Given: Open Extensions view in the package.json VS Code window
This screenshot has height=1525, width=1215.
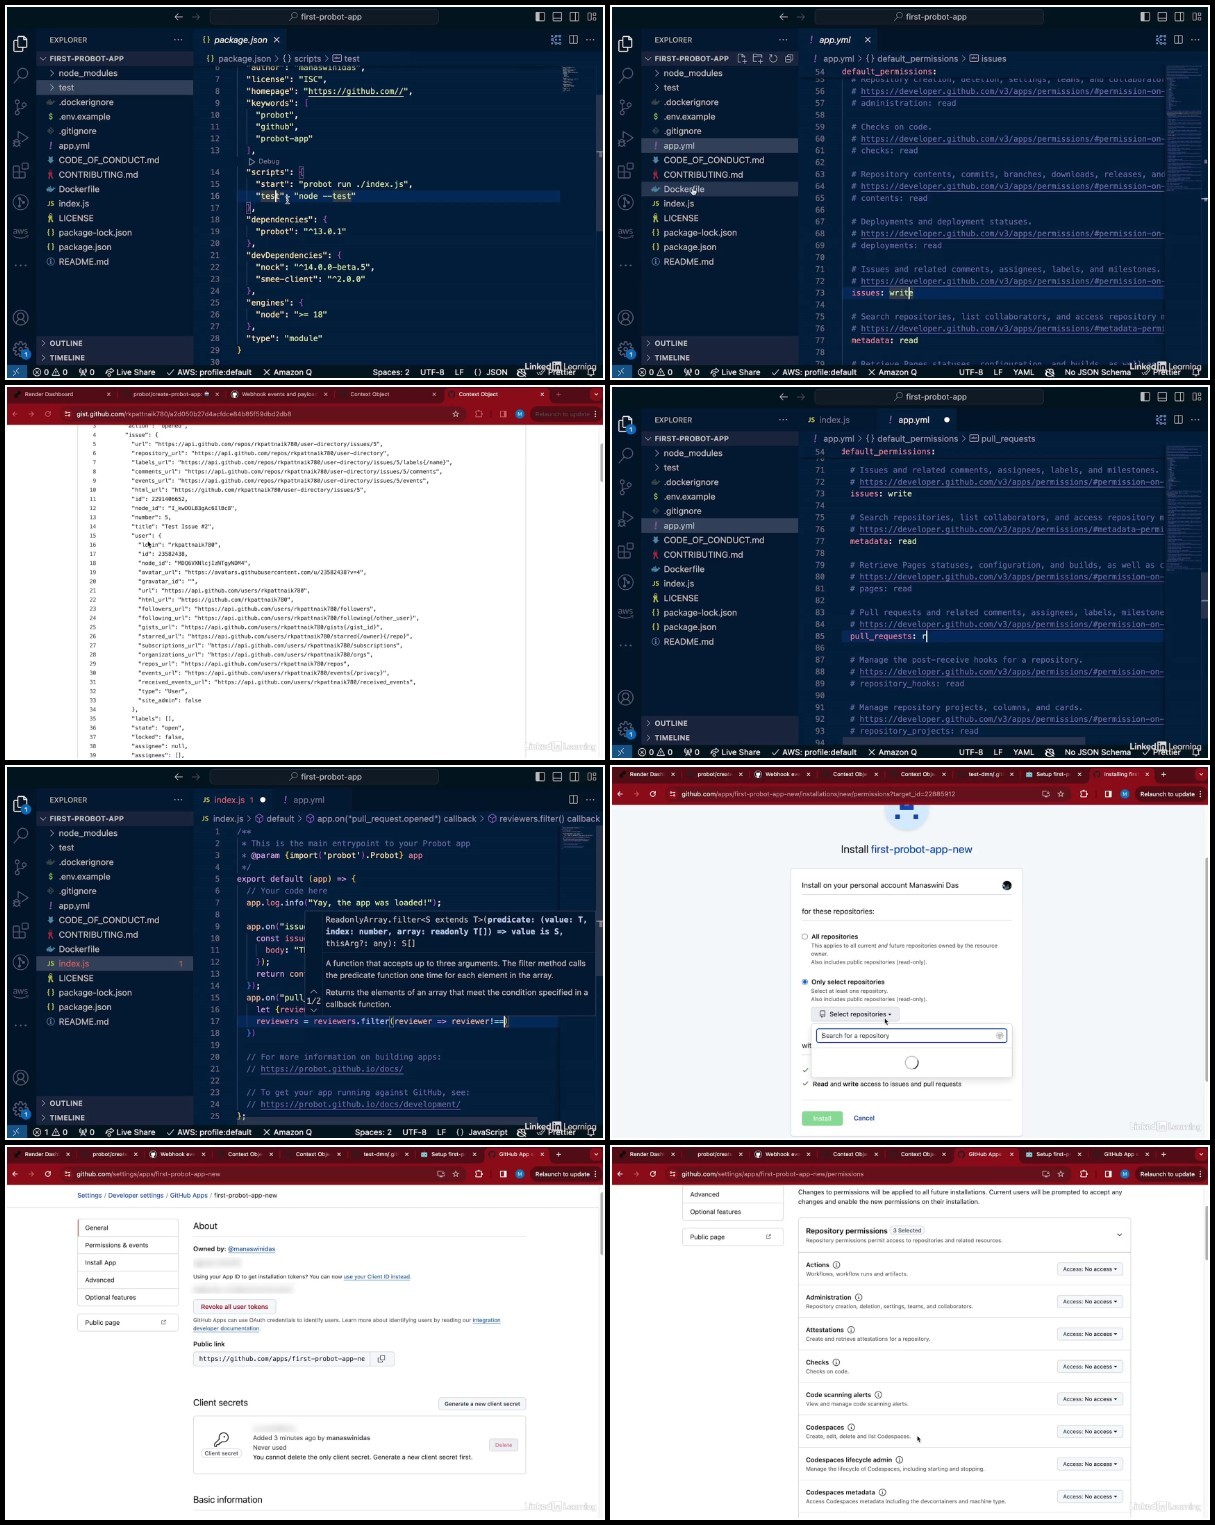Looking at the screenshot, I should (x=20, y=171).
